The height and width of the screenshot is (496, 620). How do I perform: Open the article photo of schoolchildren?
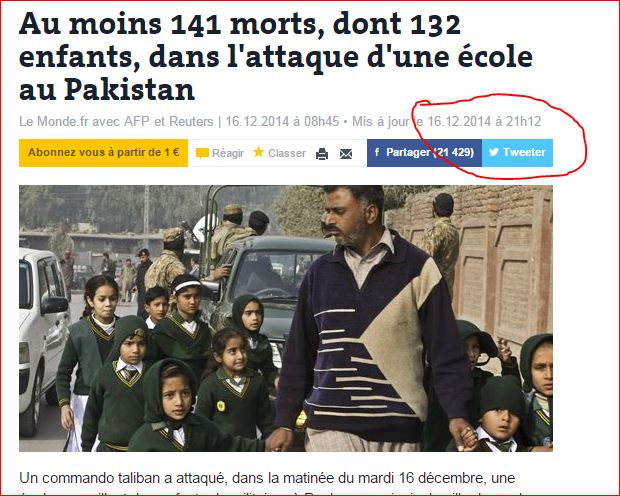click(286, 318)
